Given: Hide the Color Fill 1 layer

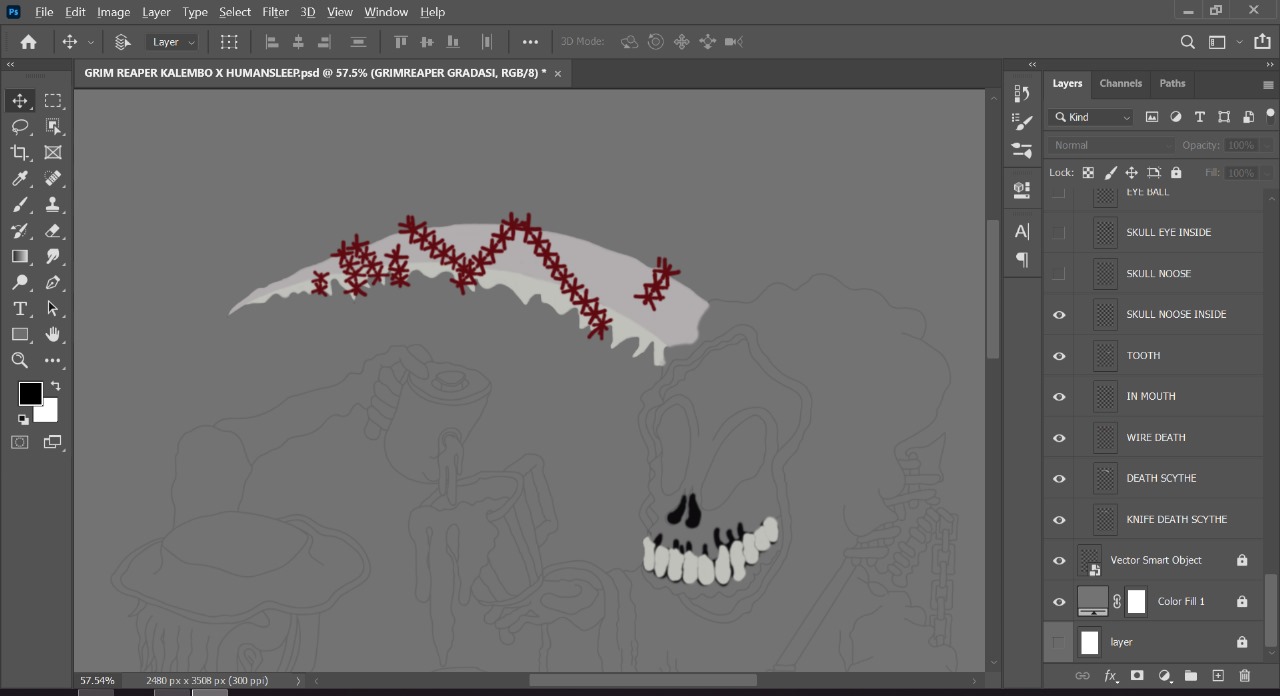Looking at the screenshot, I should (x=1059, y=602).
